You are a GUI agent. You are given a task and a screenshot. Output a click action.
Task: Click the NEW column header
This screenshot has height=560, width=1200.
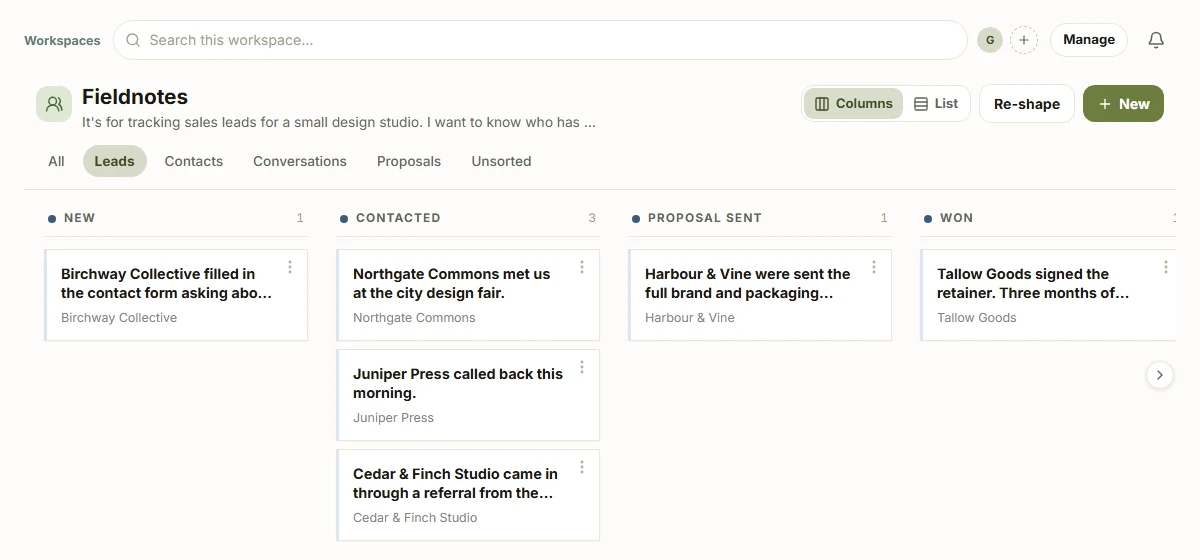click(79, 218)
